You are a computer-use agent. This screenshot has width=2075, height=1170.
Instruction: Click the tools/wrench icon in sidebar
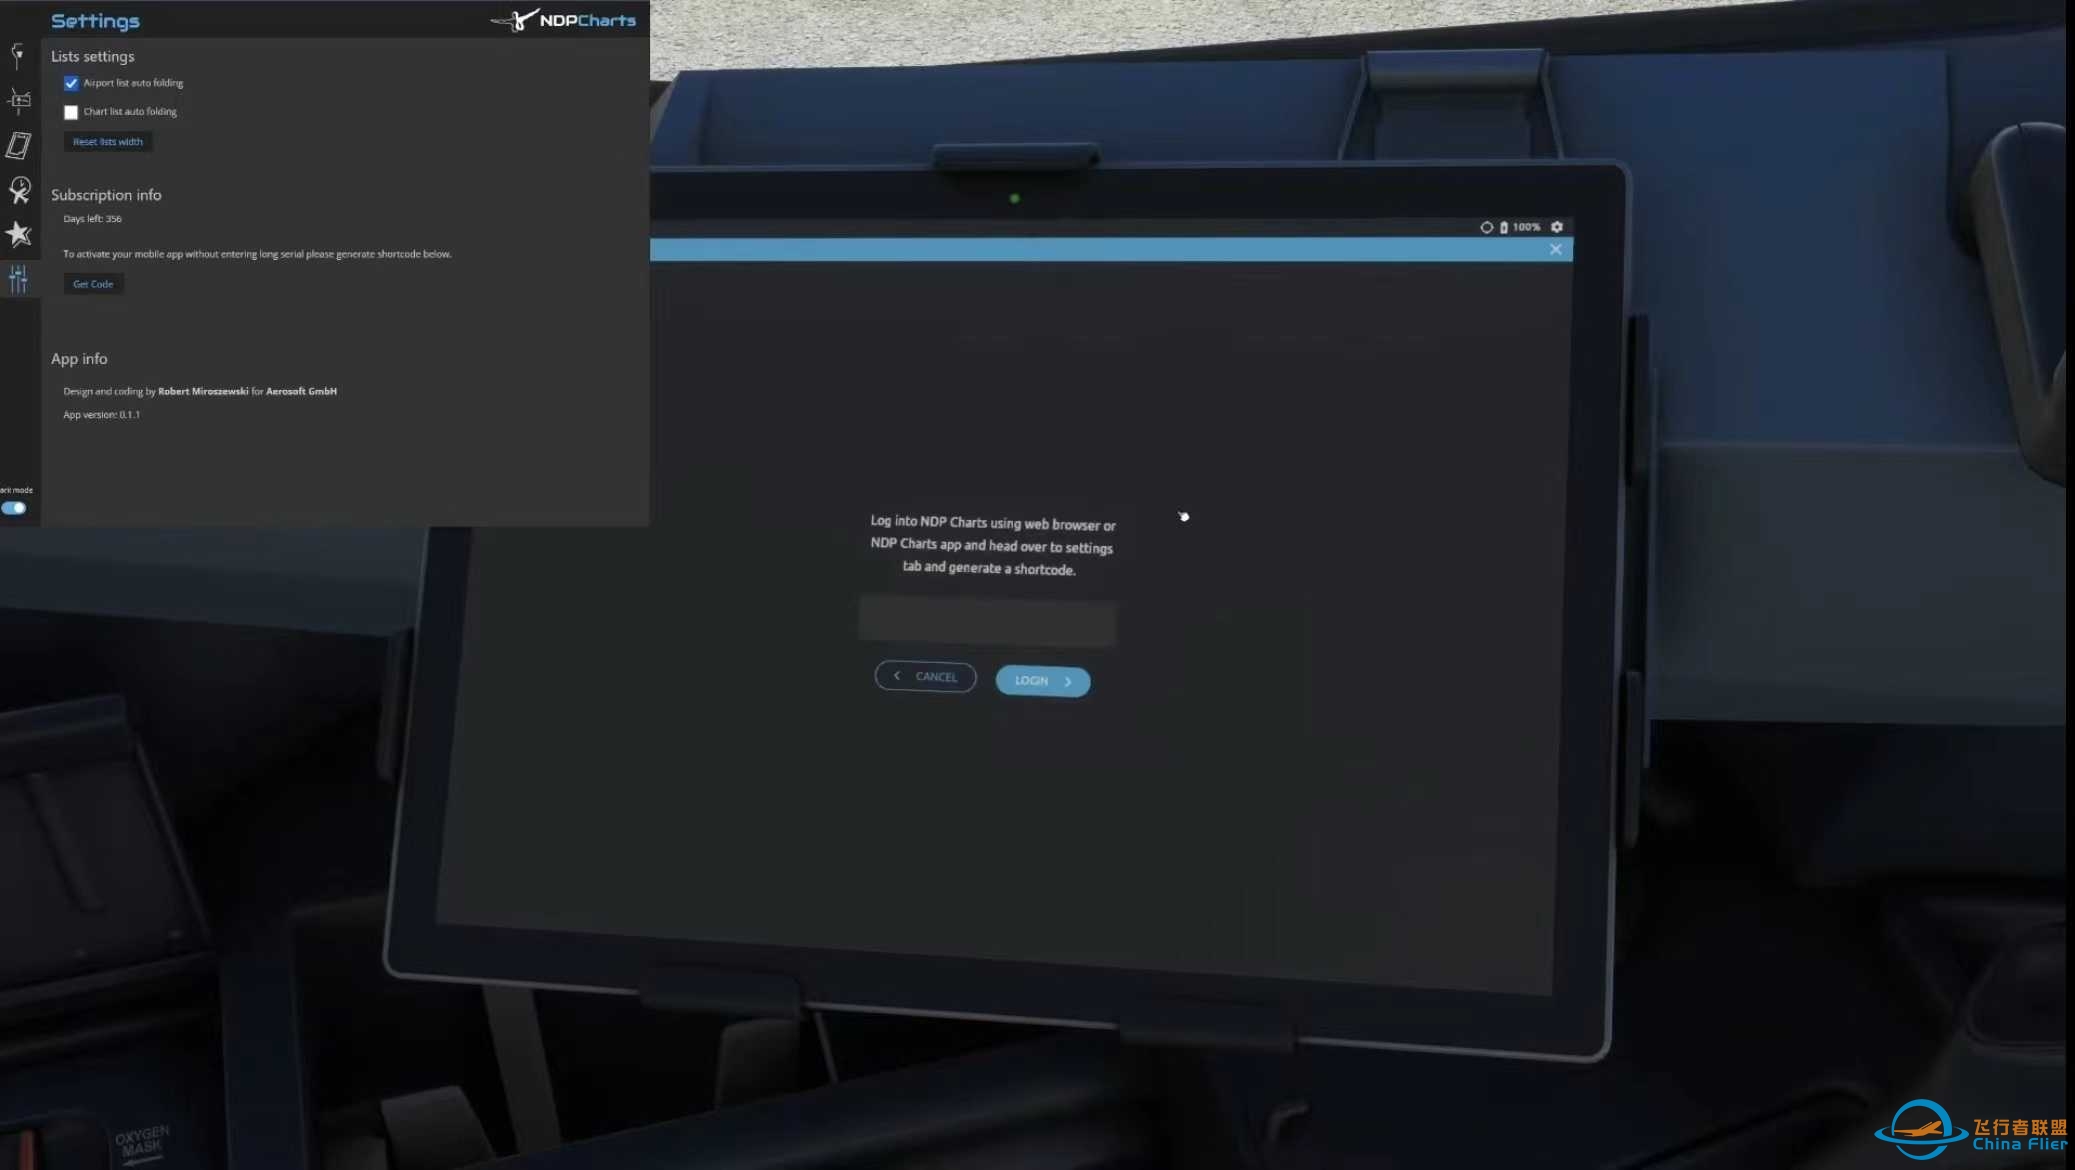(20, 279)
